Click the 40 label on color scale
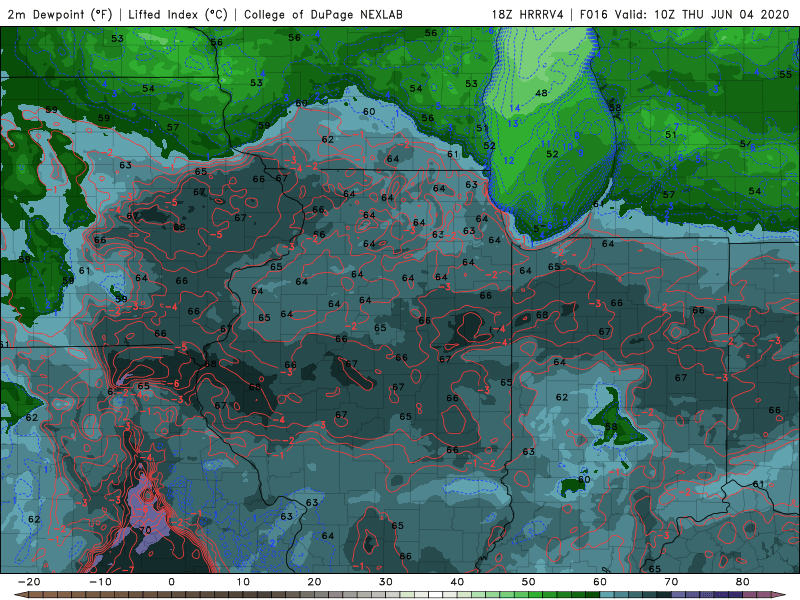The height and width of the screenshot is (600, 800). click(x=457, y=582)
